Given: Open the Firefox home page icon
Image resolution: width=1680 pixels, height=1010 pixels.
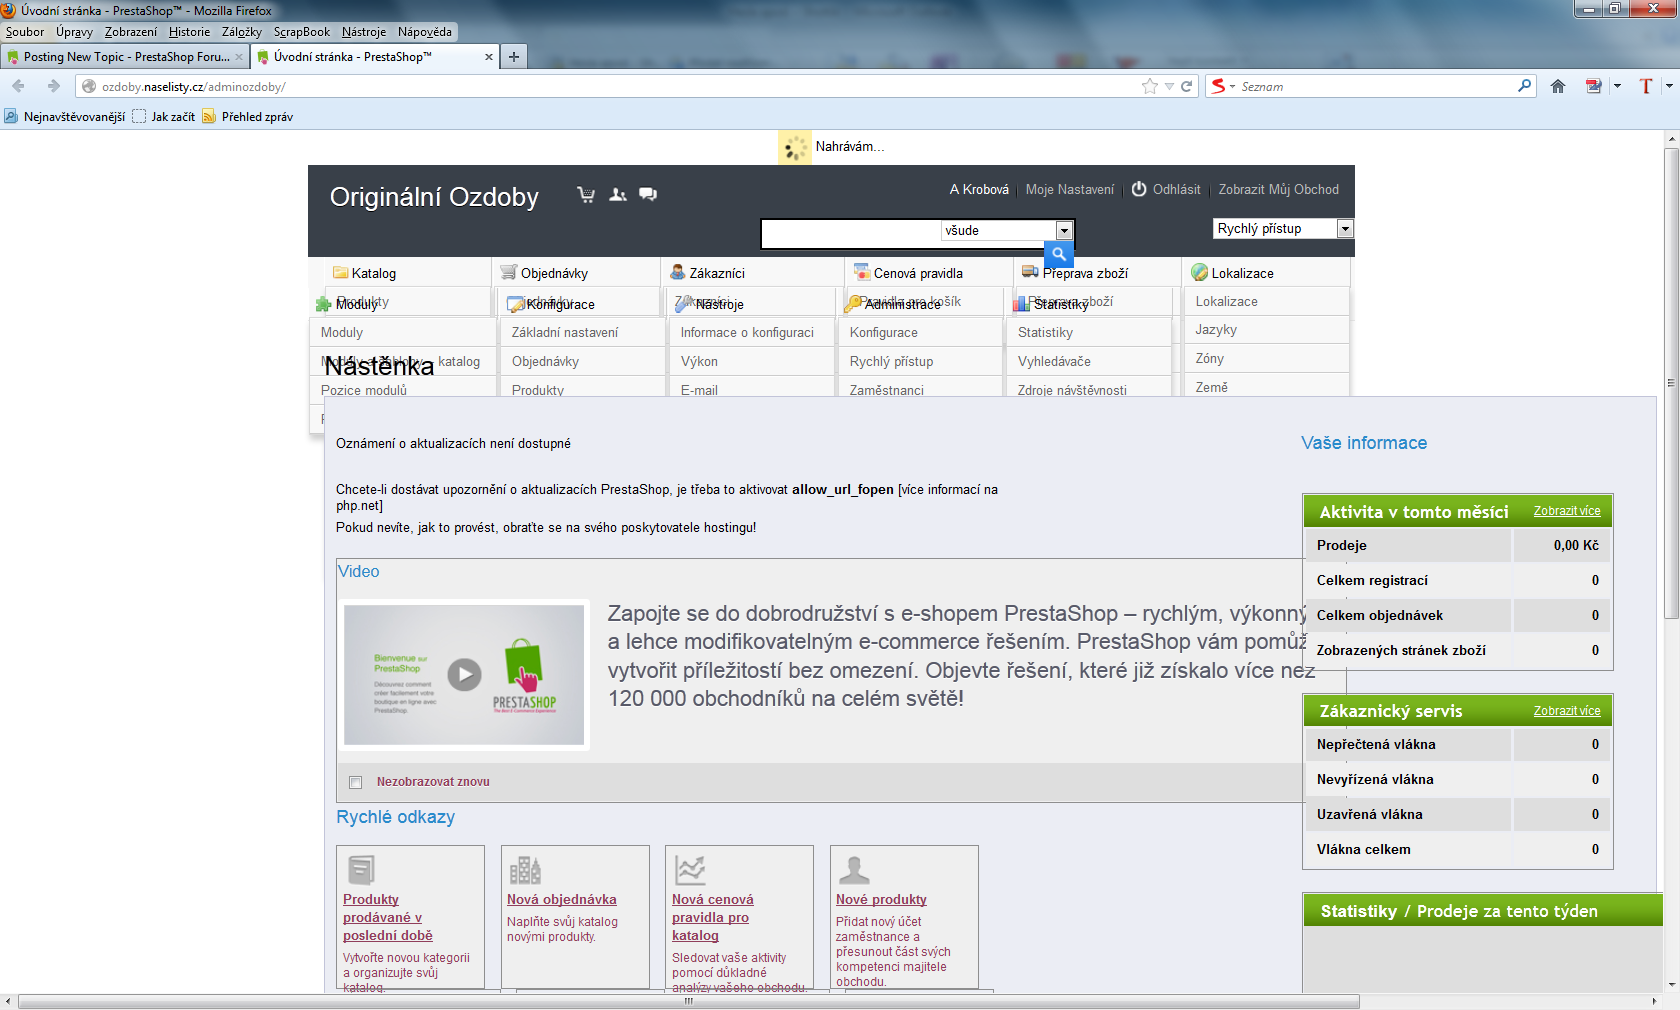Looking at the screenshot, I should point(1558,86).
